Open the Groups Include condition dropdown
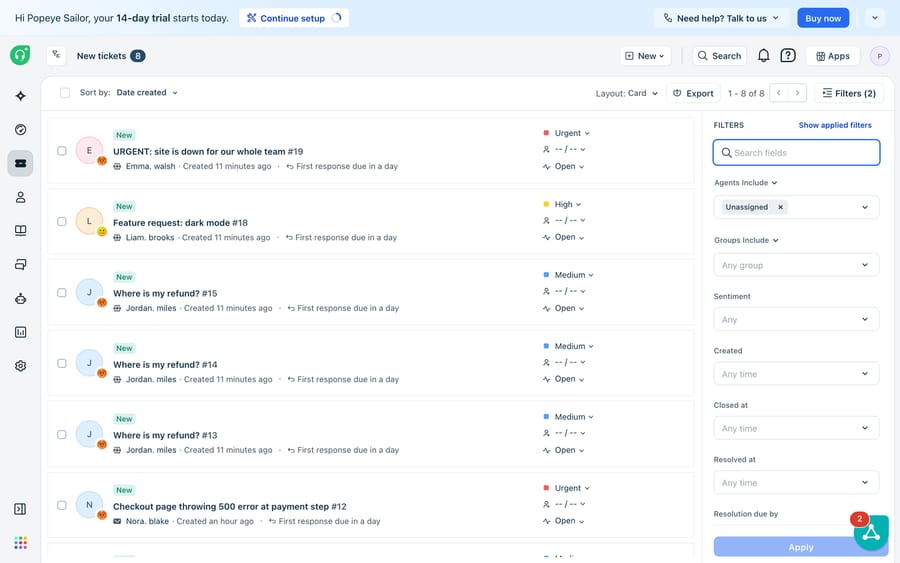The image size is (900, 563). (x=746, y=240)
